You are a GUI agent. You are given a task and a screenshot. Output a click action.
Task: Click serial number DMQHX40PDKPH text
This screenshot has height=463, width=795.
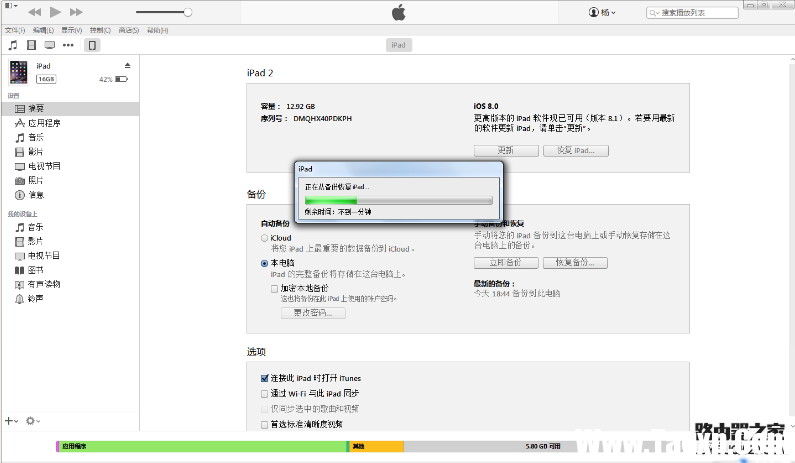tap(322, 119)
